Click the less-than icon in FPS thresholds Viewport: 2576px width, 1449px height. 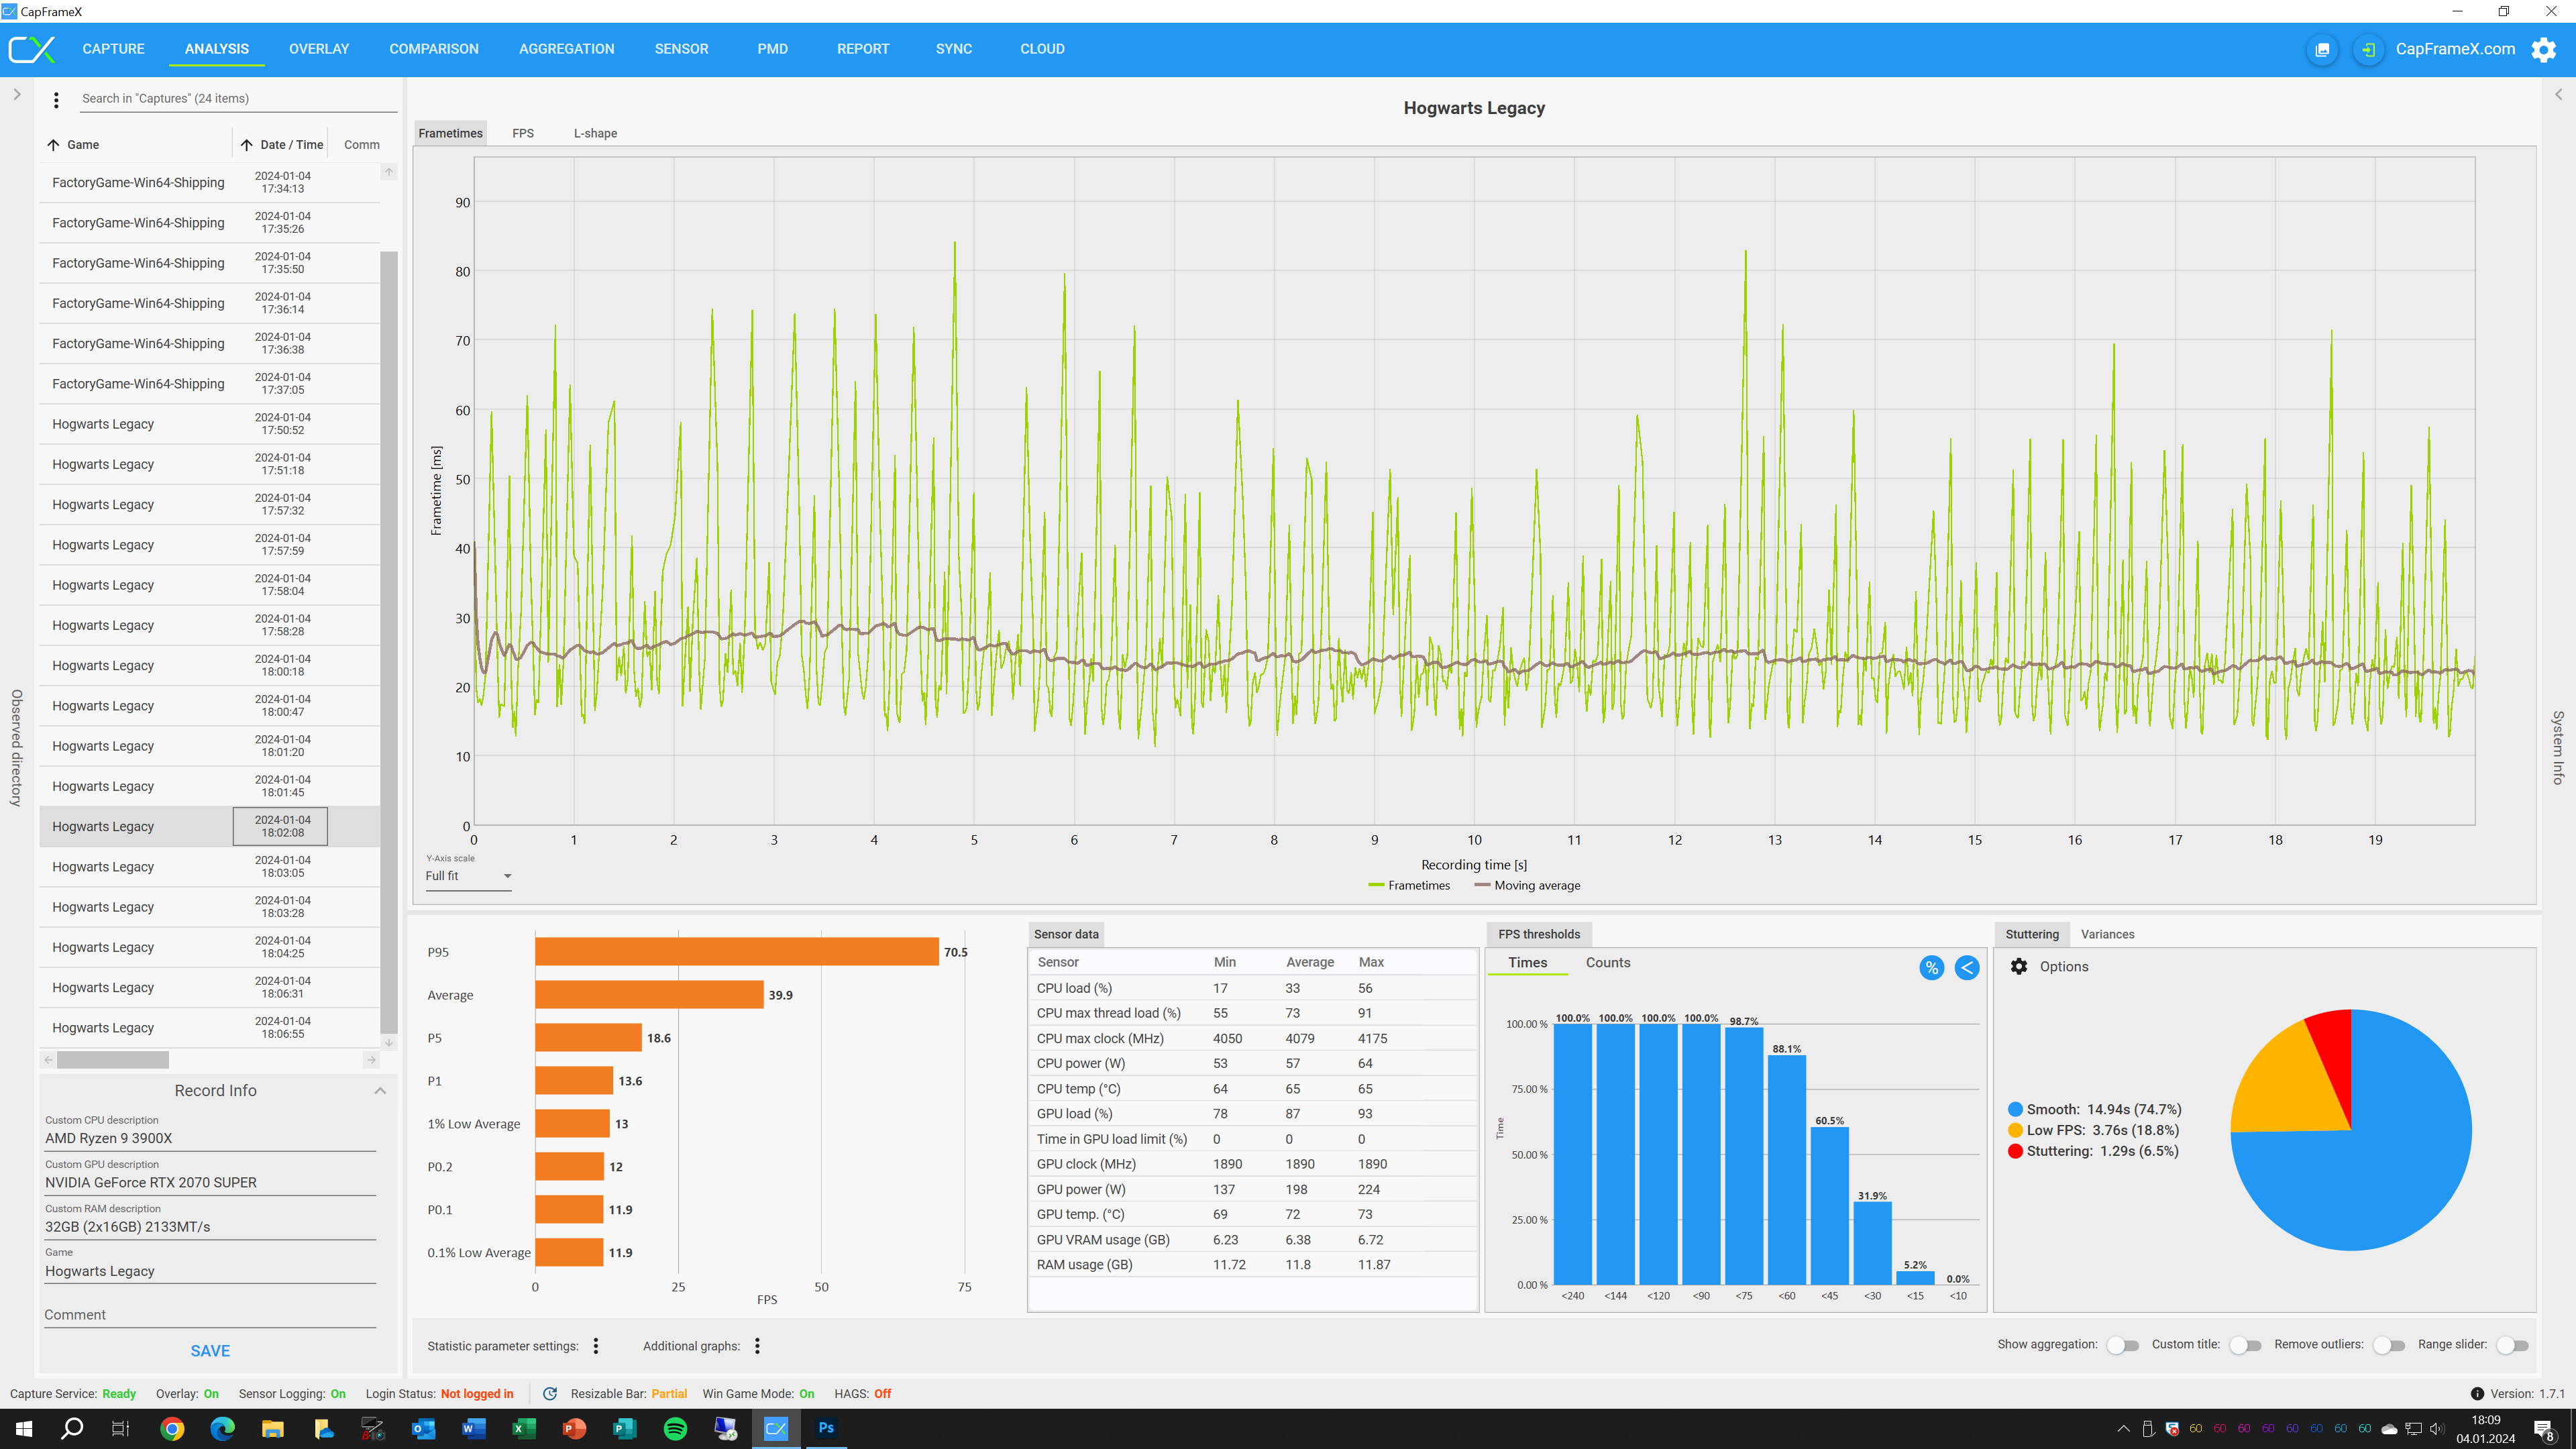coord(1966,967)
